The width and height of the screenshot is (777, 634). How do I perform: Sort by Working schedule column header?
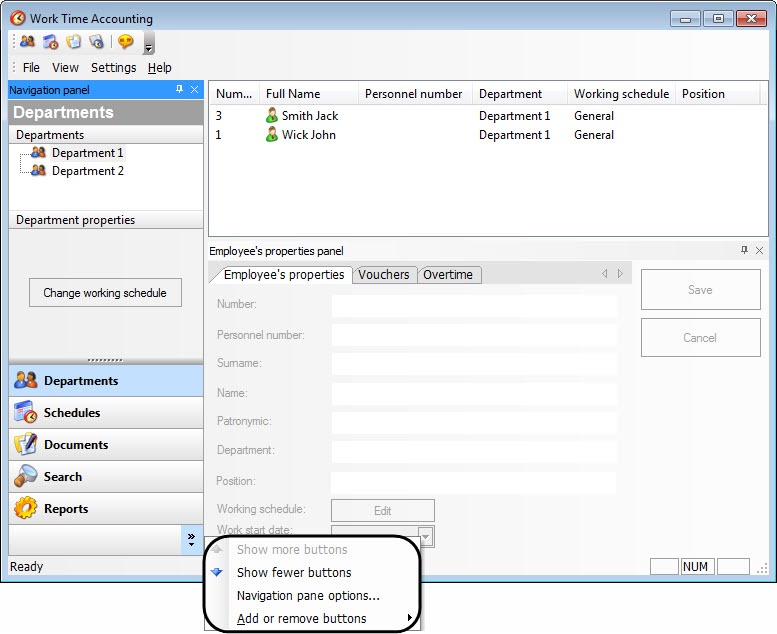[621, 94]
